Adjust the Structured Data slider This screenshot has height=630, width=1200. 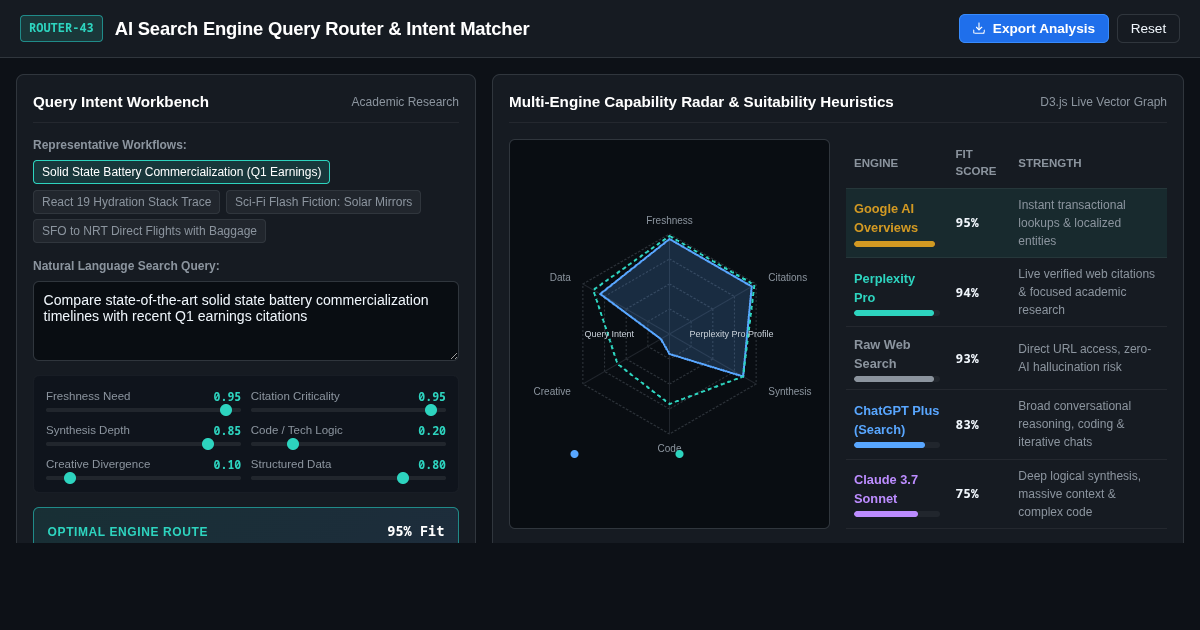pyautogui.click(x=348, y=478)
